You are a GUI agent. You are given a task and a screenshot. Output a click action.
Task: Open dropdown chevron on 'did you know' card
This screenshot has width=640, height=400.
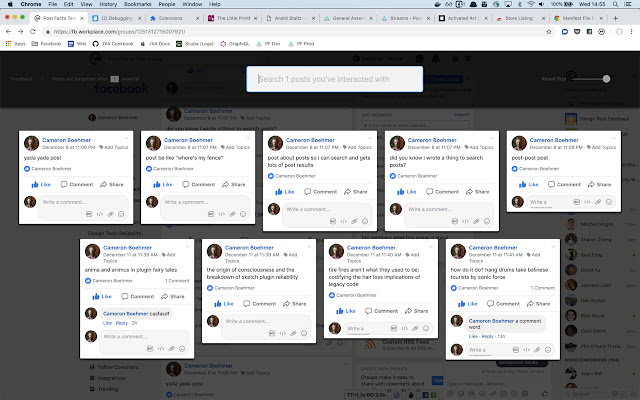(492, 138)
